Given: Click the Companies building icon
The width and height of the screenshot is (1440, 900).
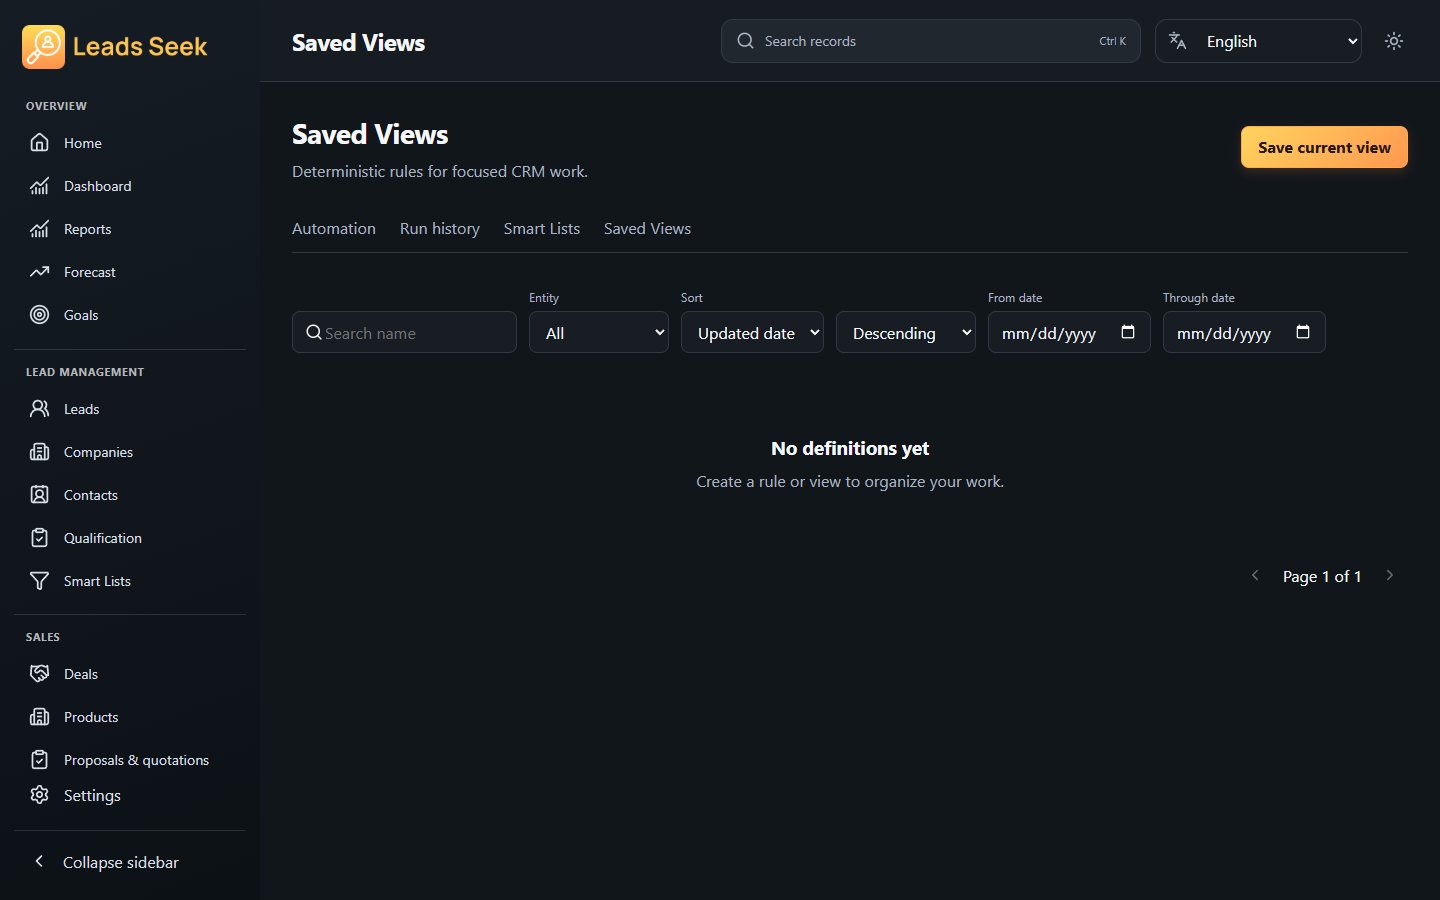Looking at the screenshot, I should coord(39,452).
